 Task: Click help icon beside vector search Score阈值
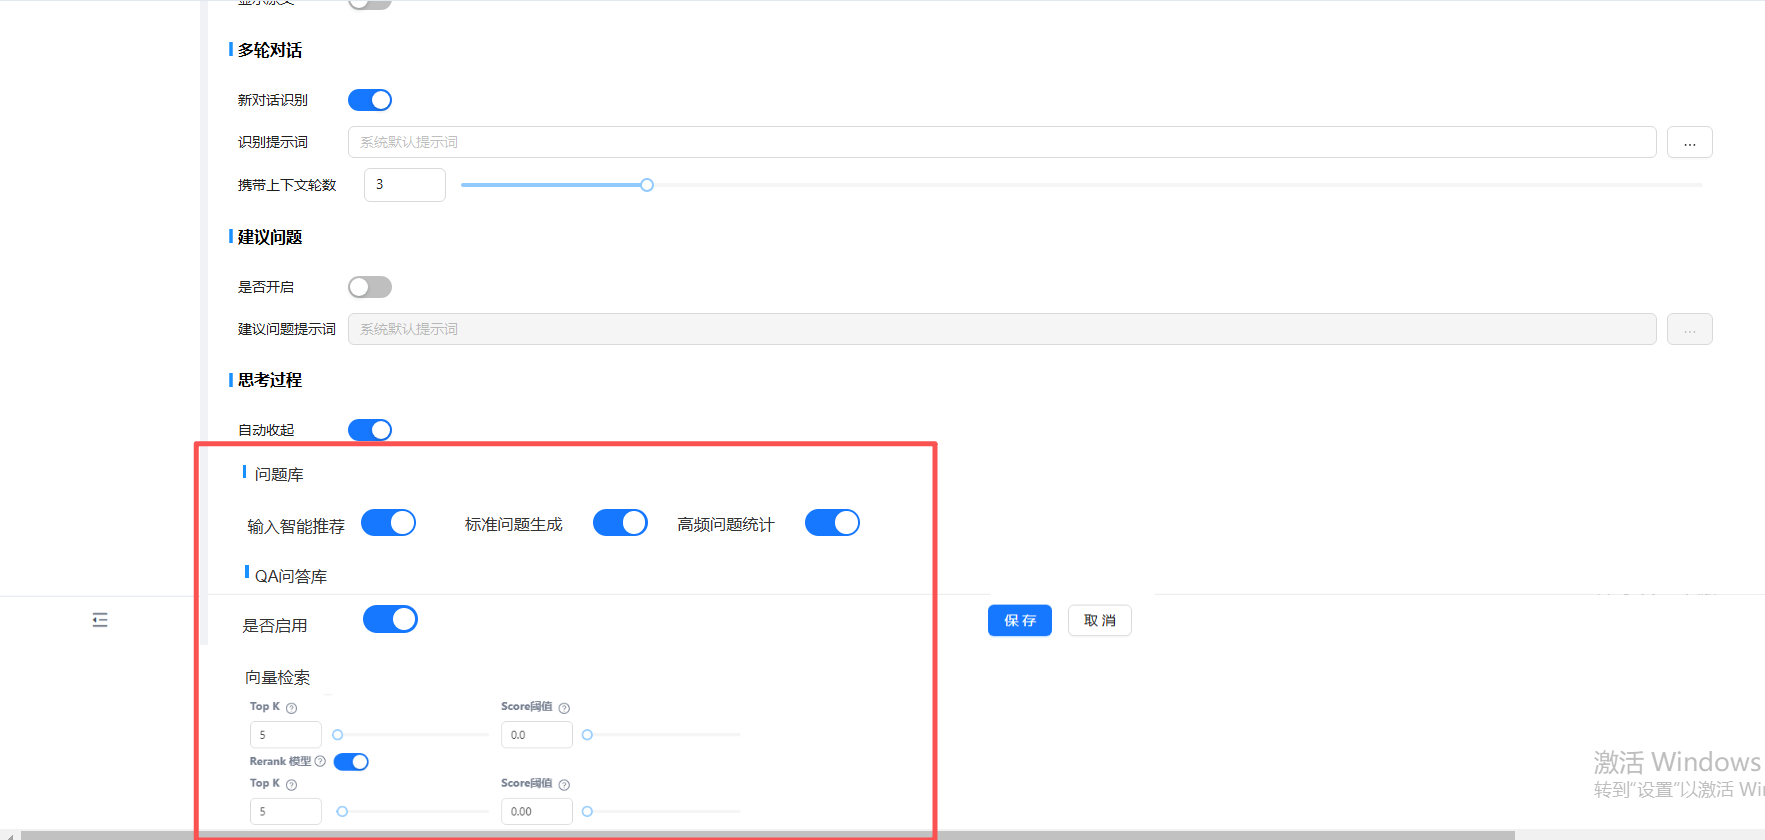point(564,708)
